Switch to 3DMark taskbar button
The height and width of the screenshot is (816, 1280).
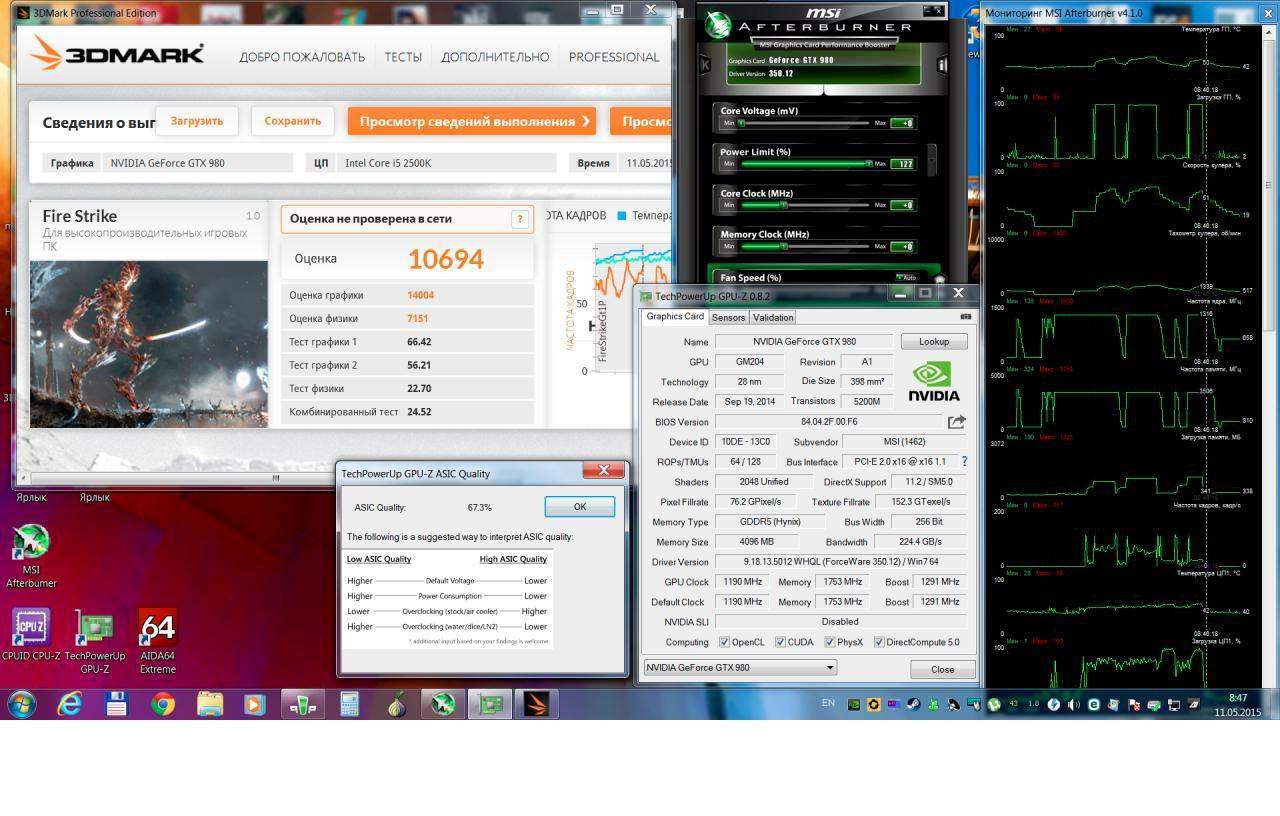[537, 704]
